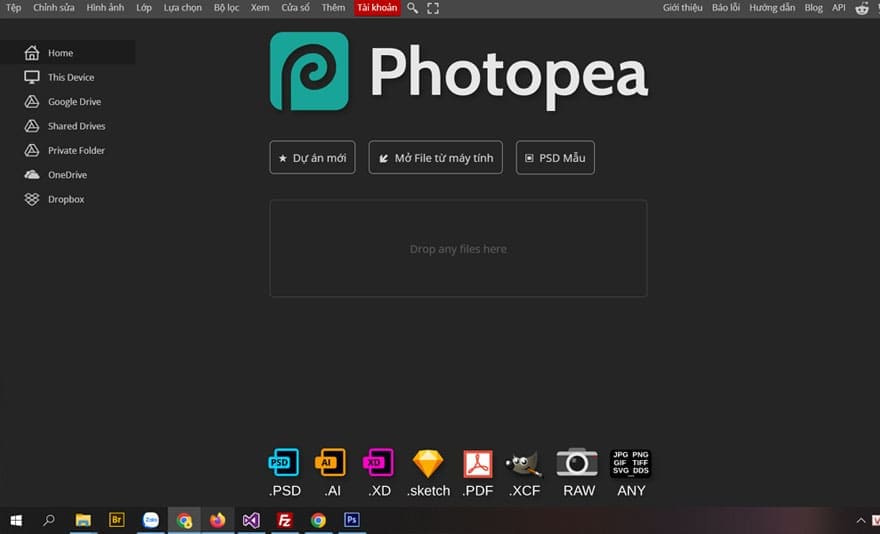This screenshot has height=534, width=880.
Task: Click the red Tài khoản button
Action: click(377, 8)
